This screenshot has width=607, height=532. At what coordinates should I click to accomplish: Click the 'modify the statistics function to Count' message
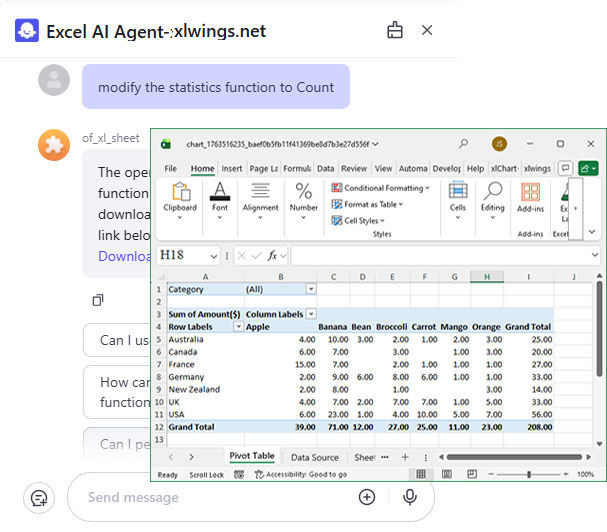(x=216, y=87)
